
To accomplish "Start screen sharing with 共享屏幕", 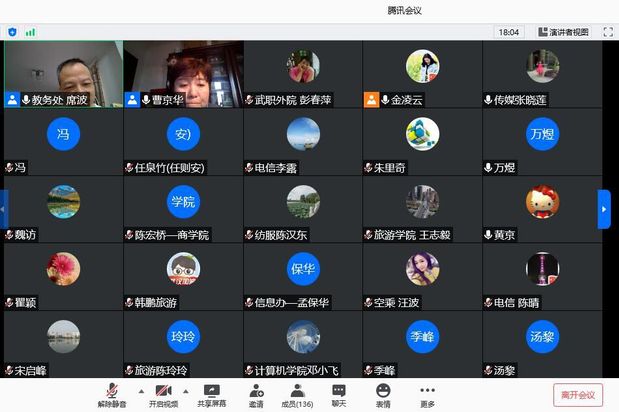I will coord(211,390).
